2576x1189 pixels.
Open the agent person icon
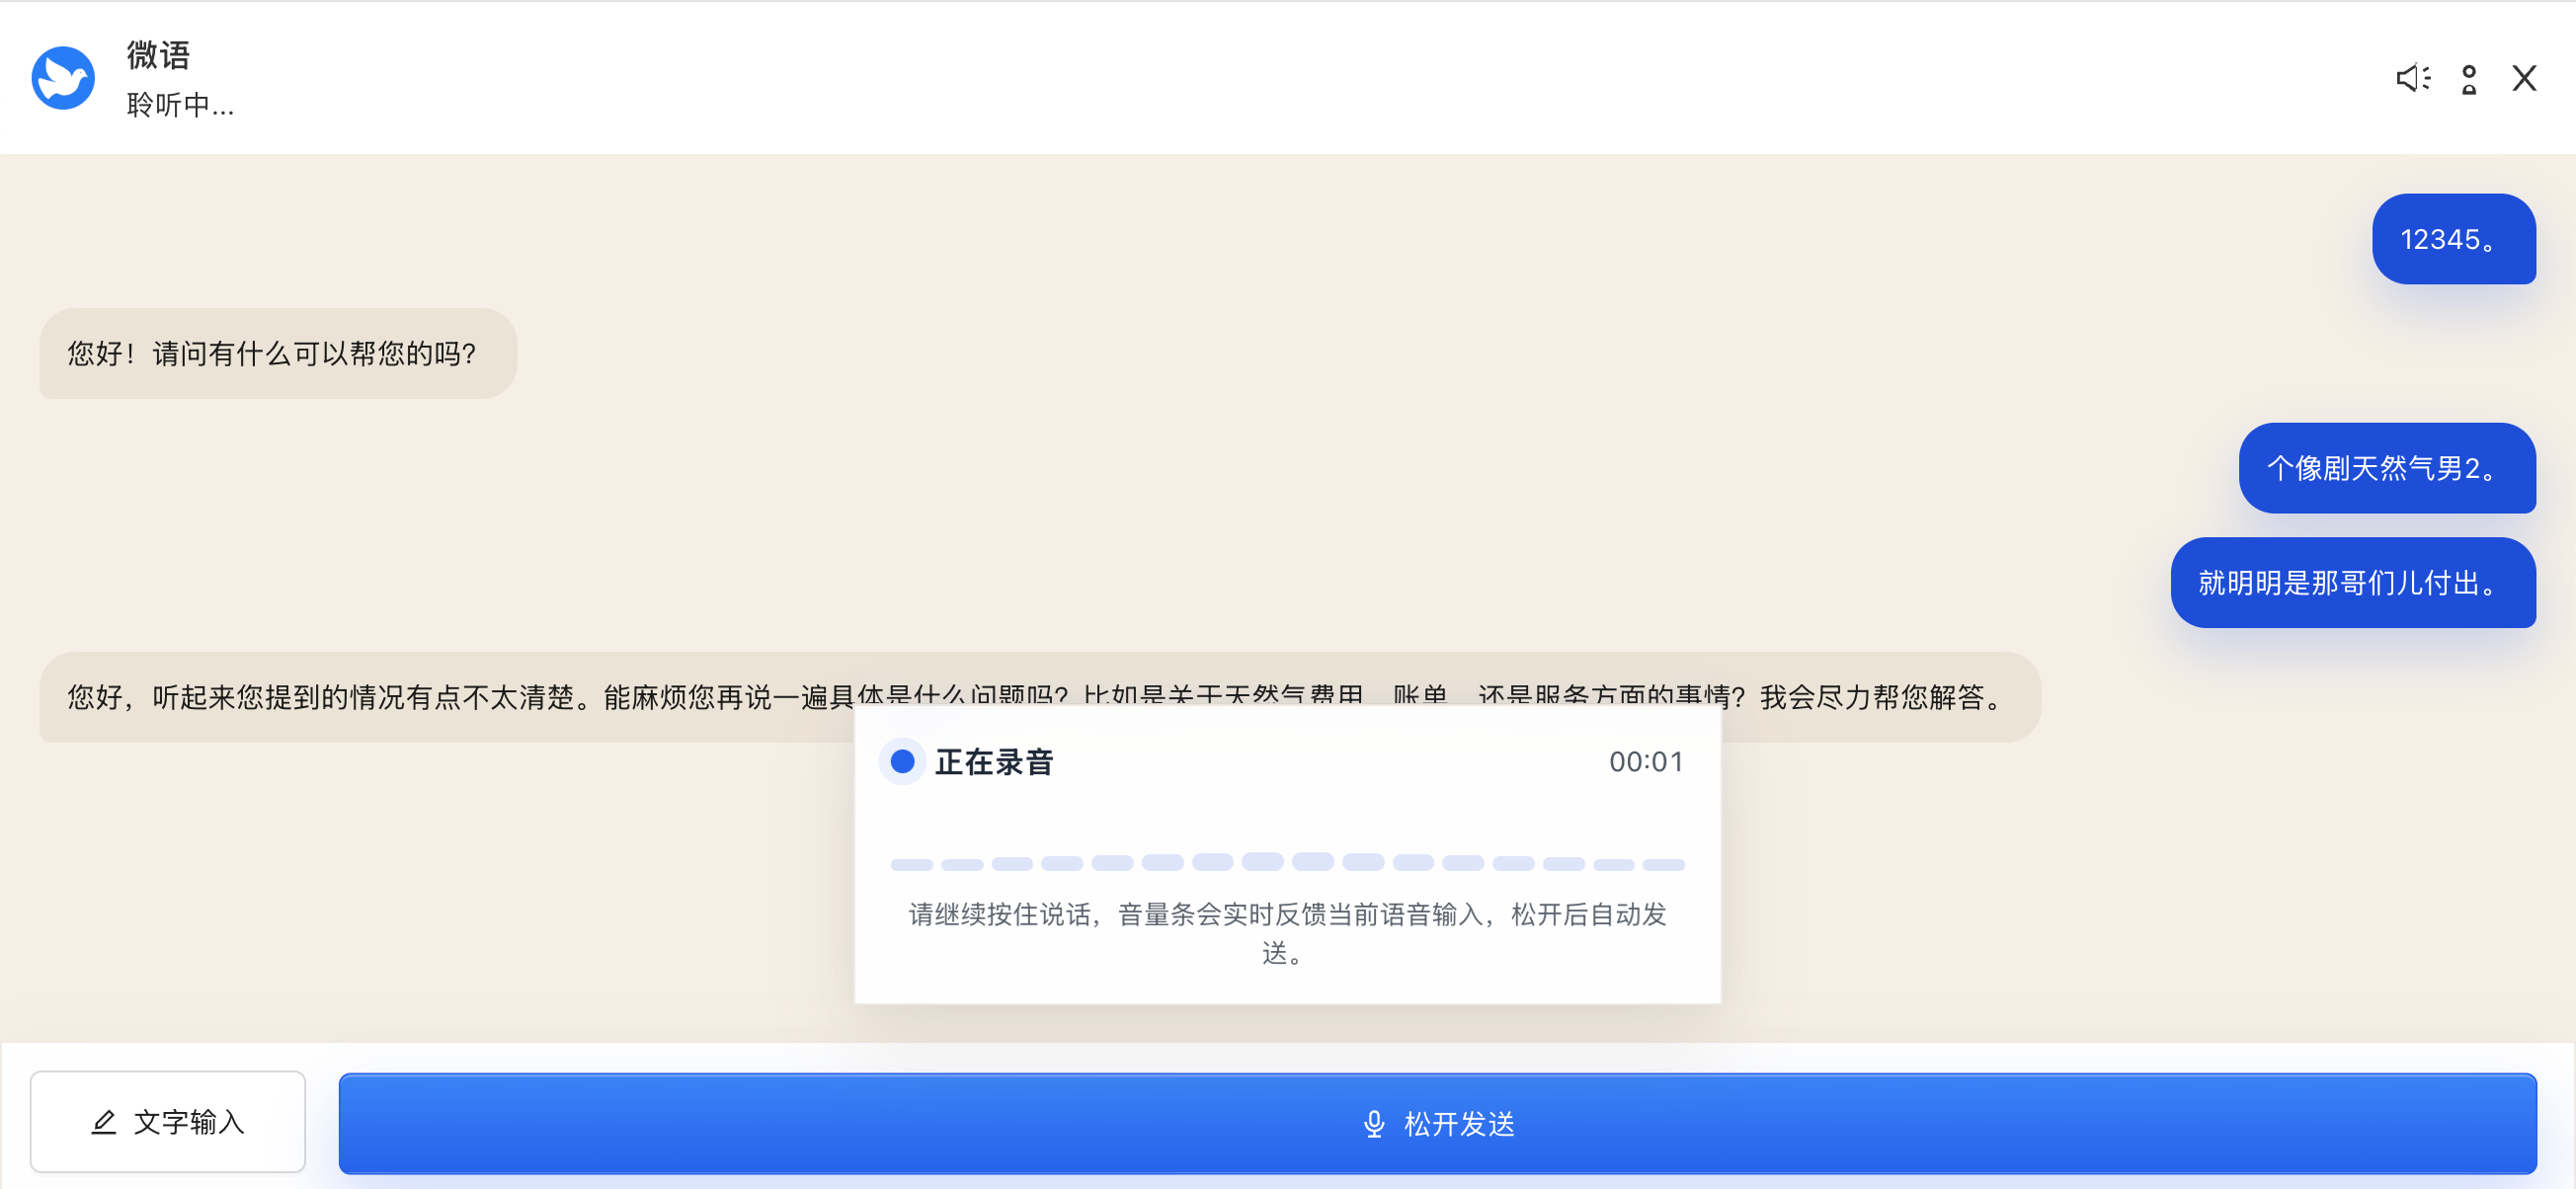point(2469,79)
